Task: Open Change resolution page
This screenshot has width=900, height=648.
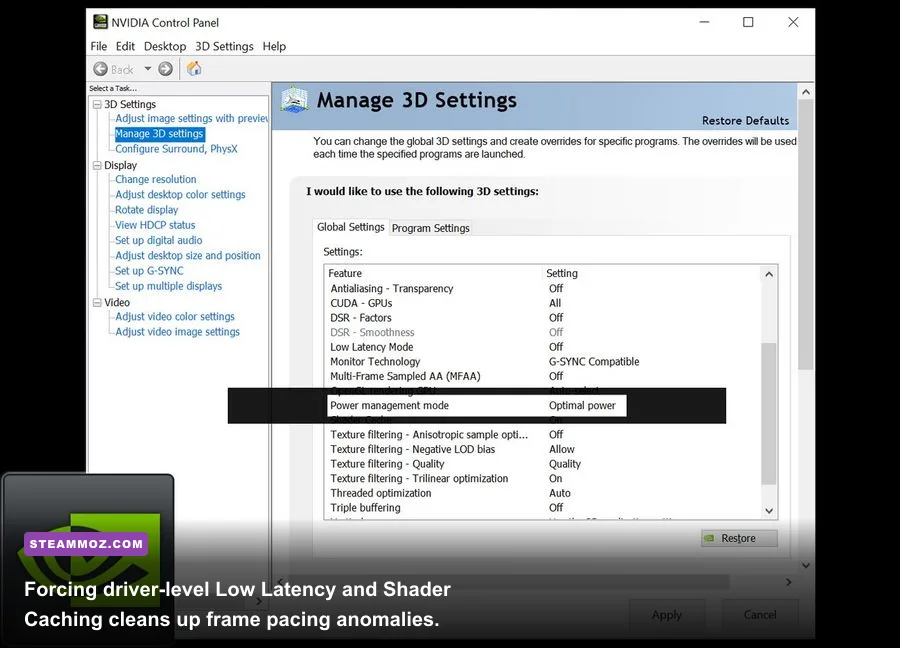Action: point(156,179)
